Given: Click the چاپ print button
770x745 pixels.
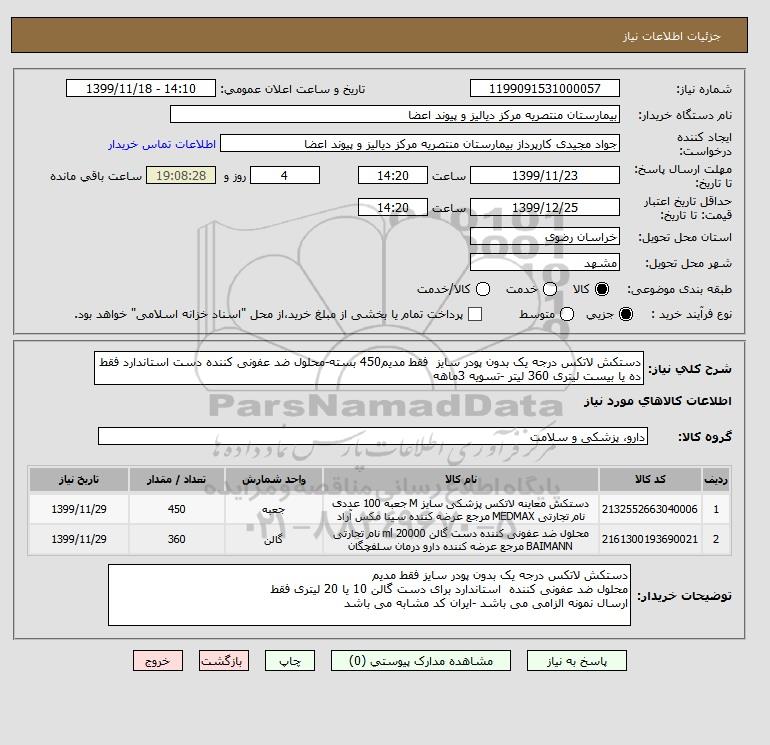Looking at the screenshot, I should click(290, 661).
